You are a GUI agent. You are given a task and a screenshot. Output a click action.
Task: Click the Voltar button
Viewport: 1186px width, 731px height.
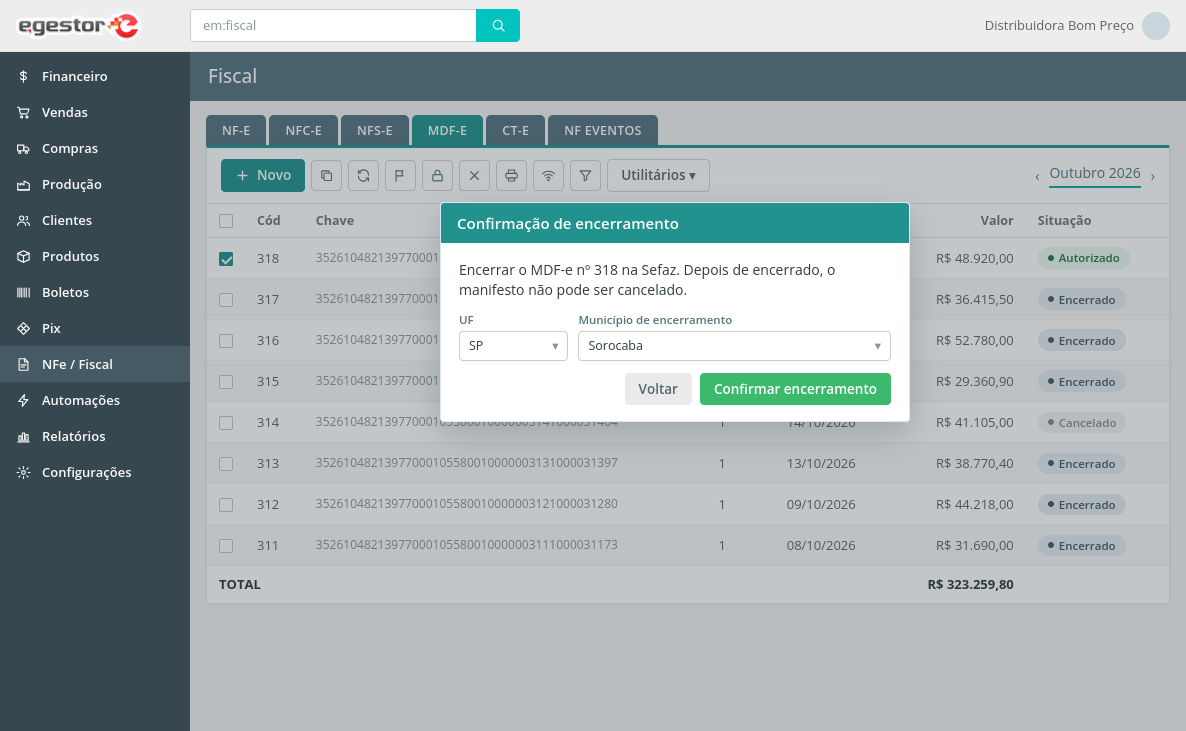(x=658, y=389)
